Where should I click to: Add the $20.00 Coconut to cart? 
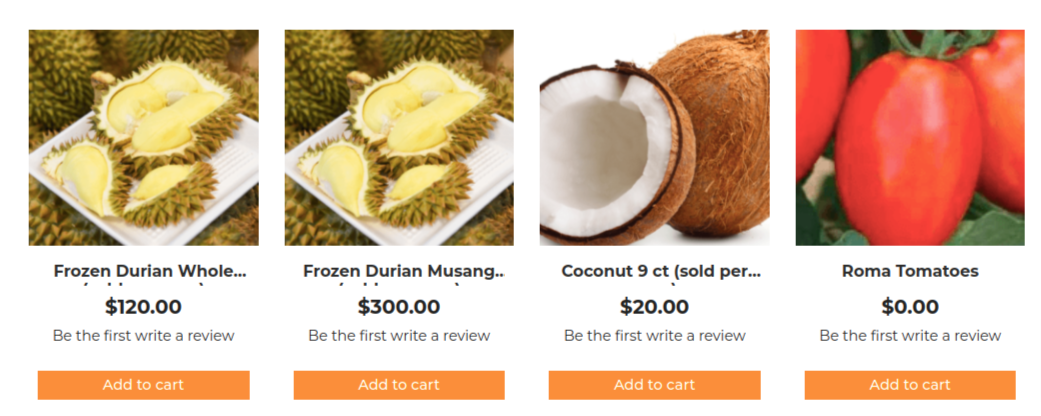(x=655, y=385)
